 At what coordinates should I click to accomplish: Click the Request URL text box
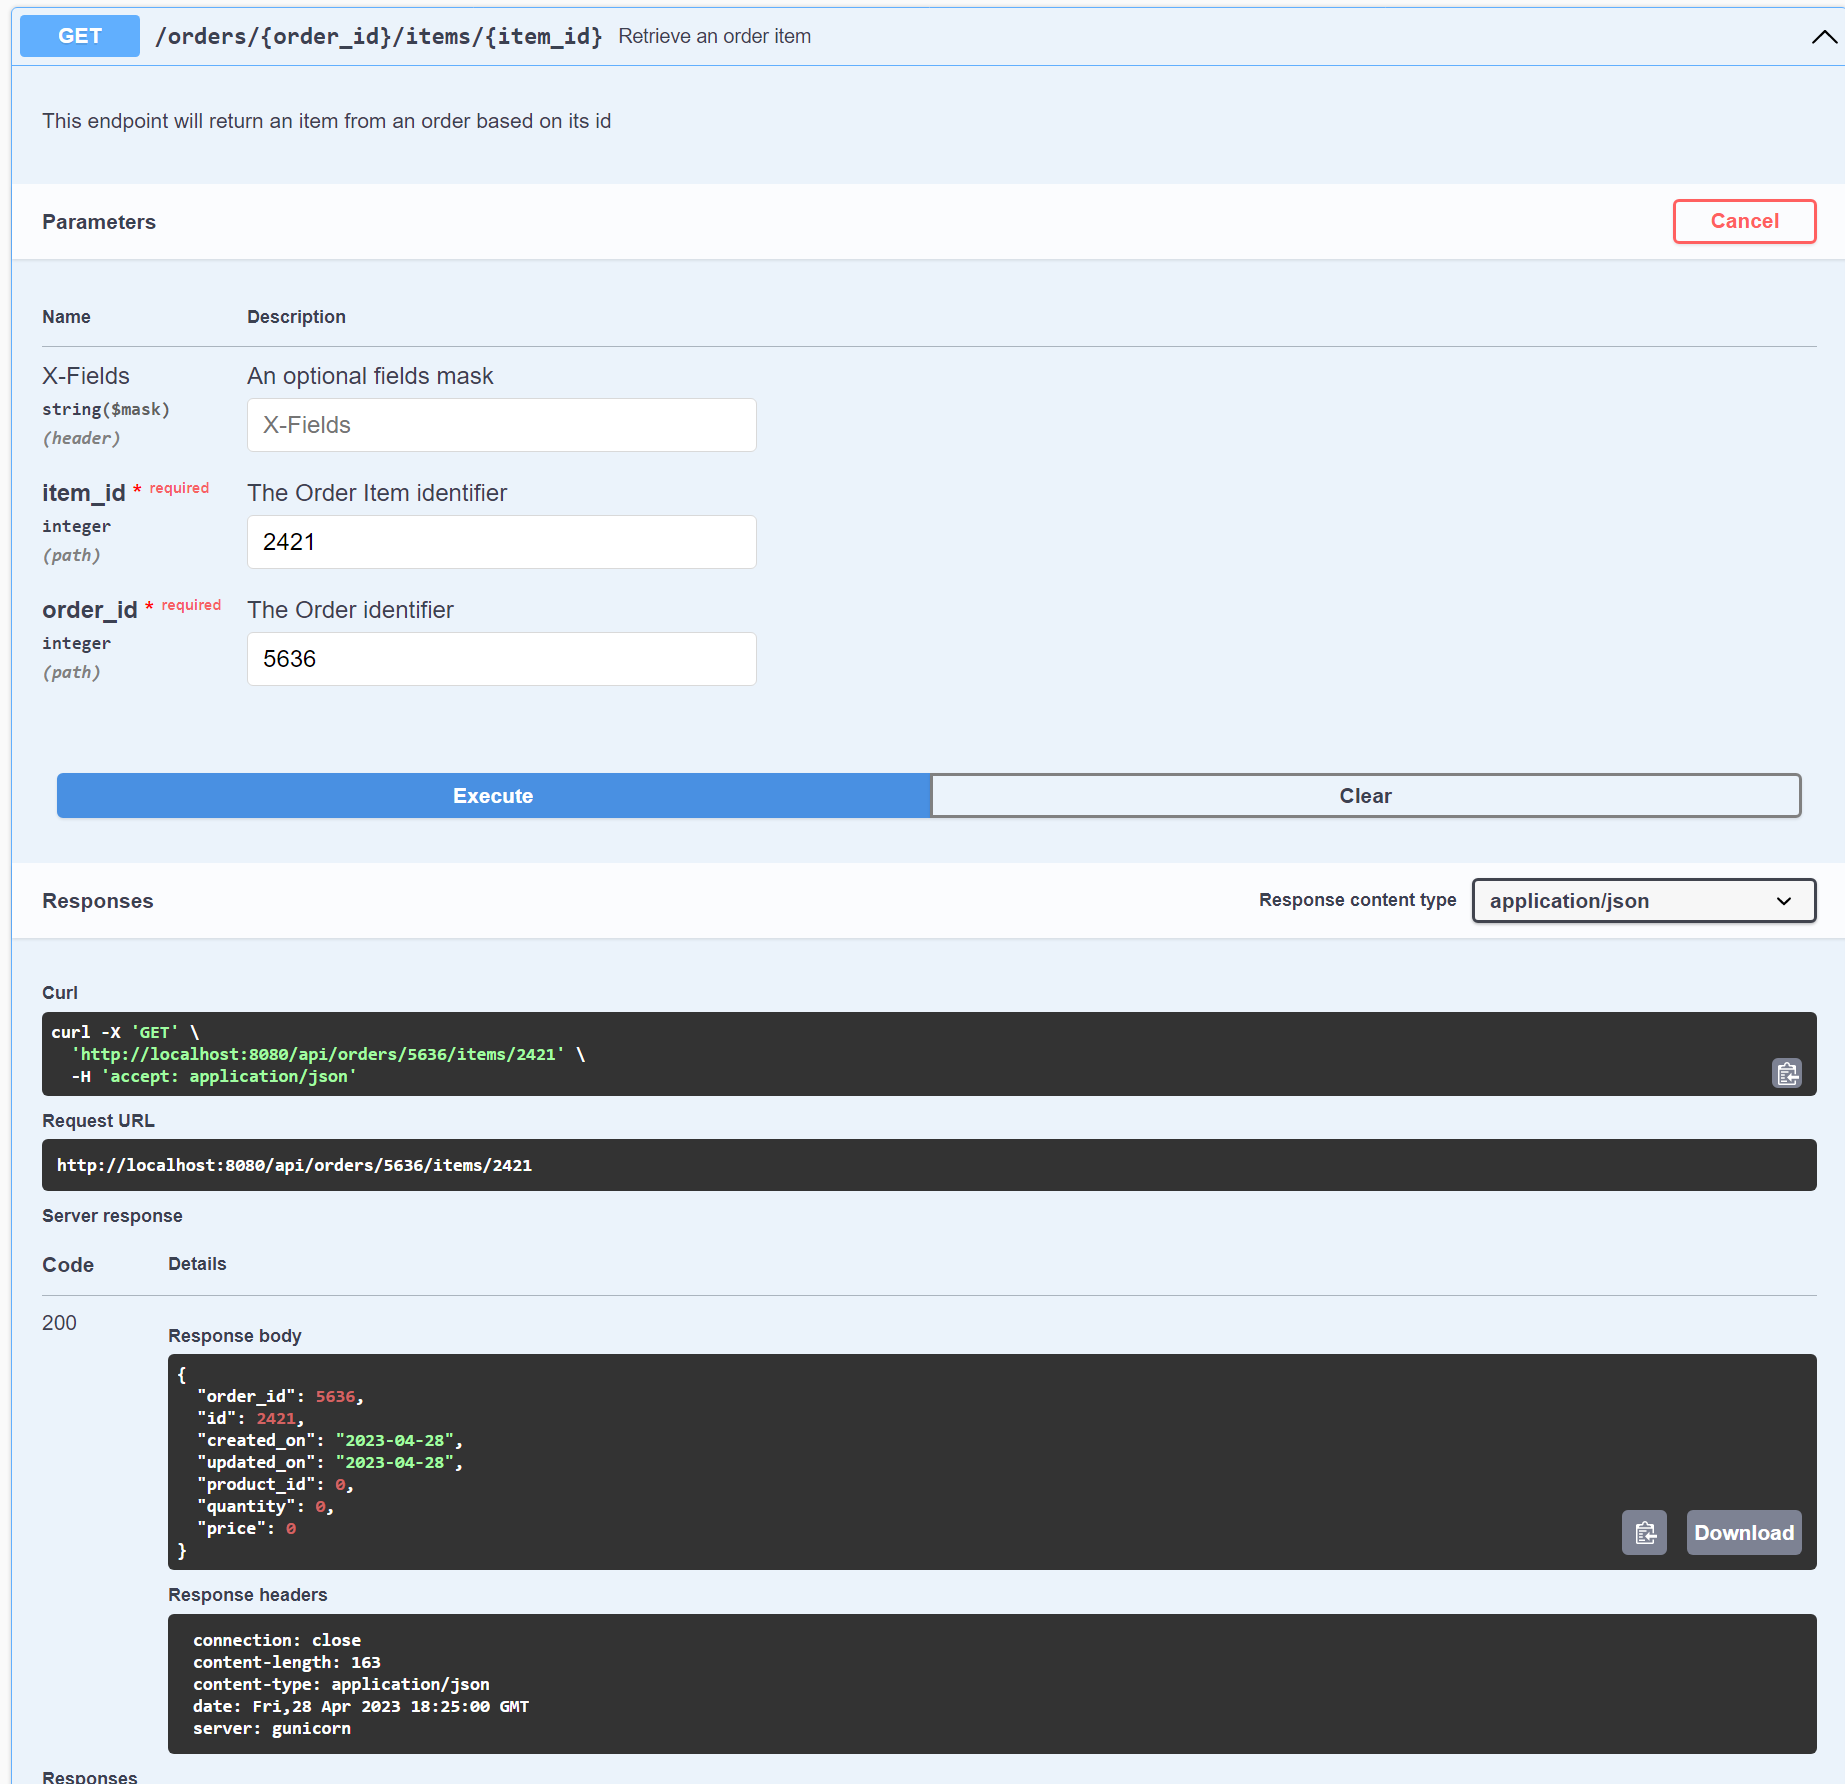[929, 1165]
